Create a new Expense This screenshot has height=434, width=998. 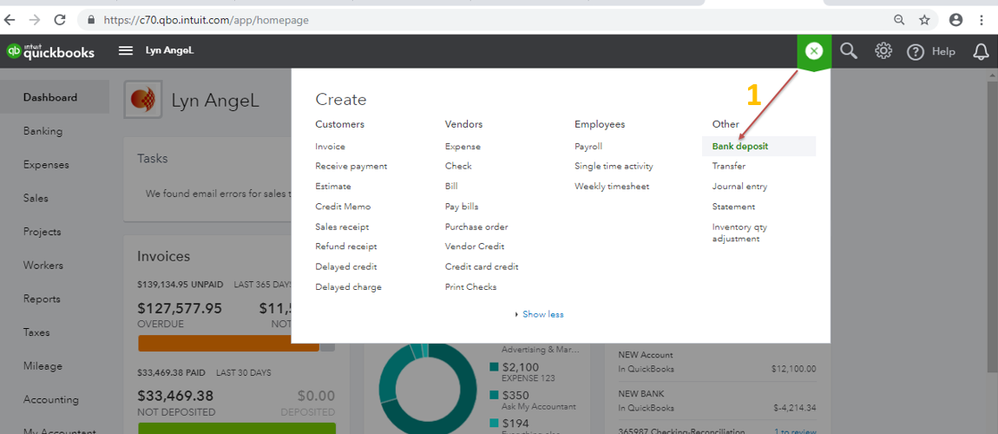(x=463, y=146)
